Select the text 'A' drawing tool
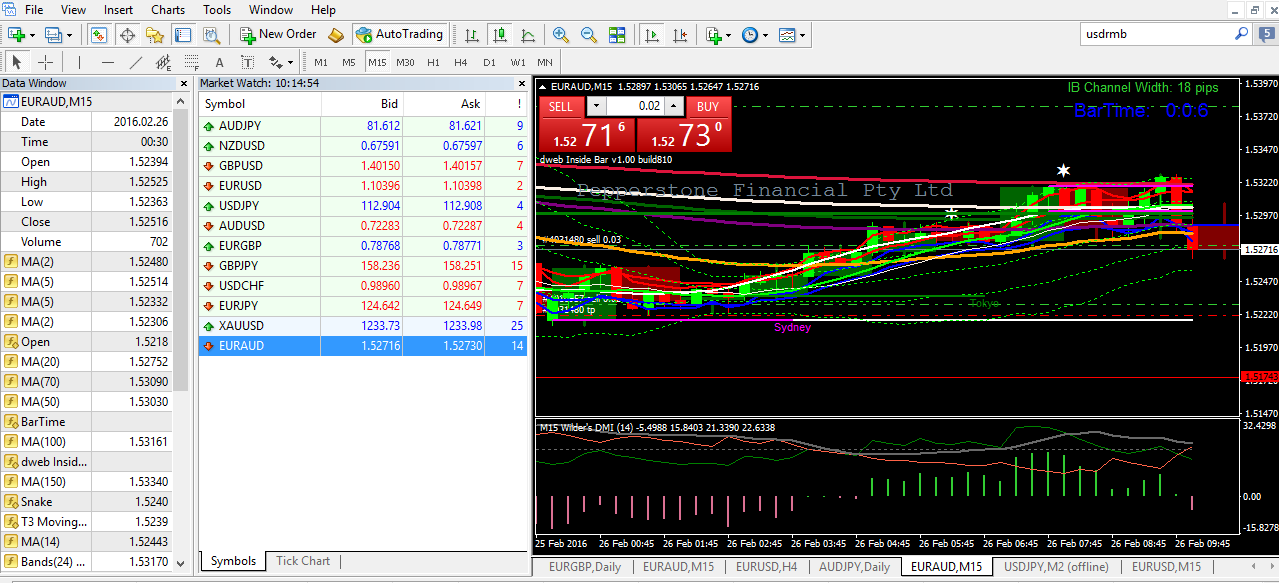The width and height of the screenshot is (1279, 583). (220, 62)
